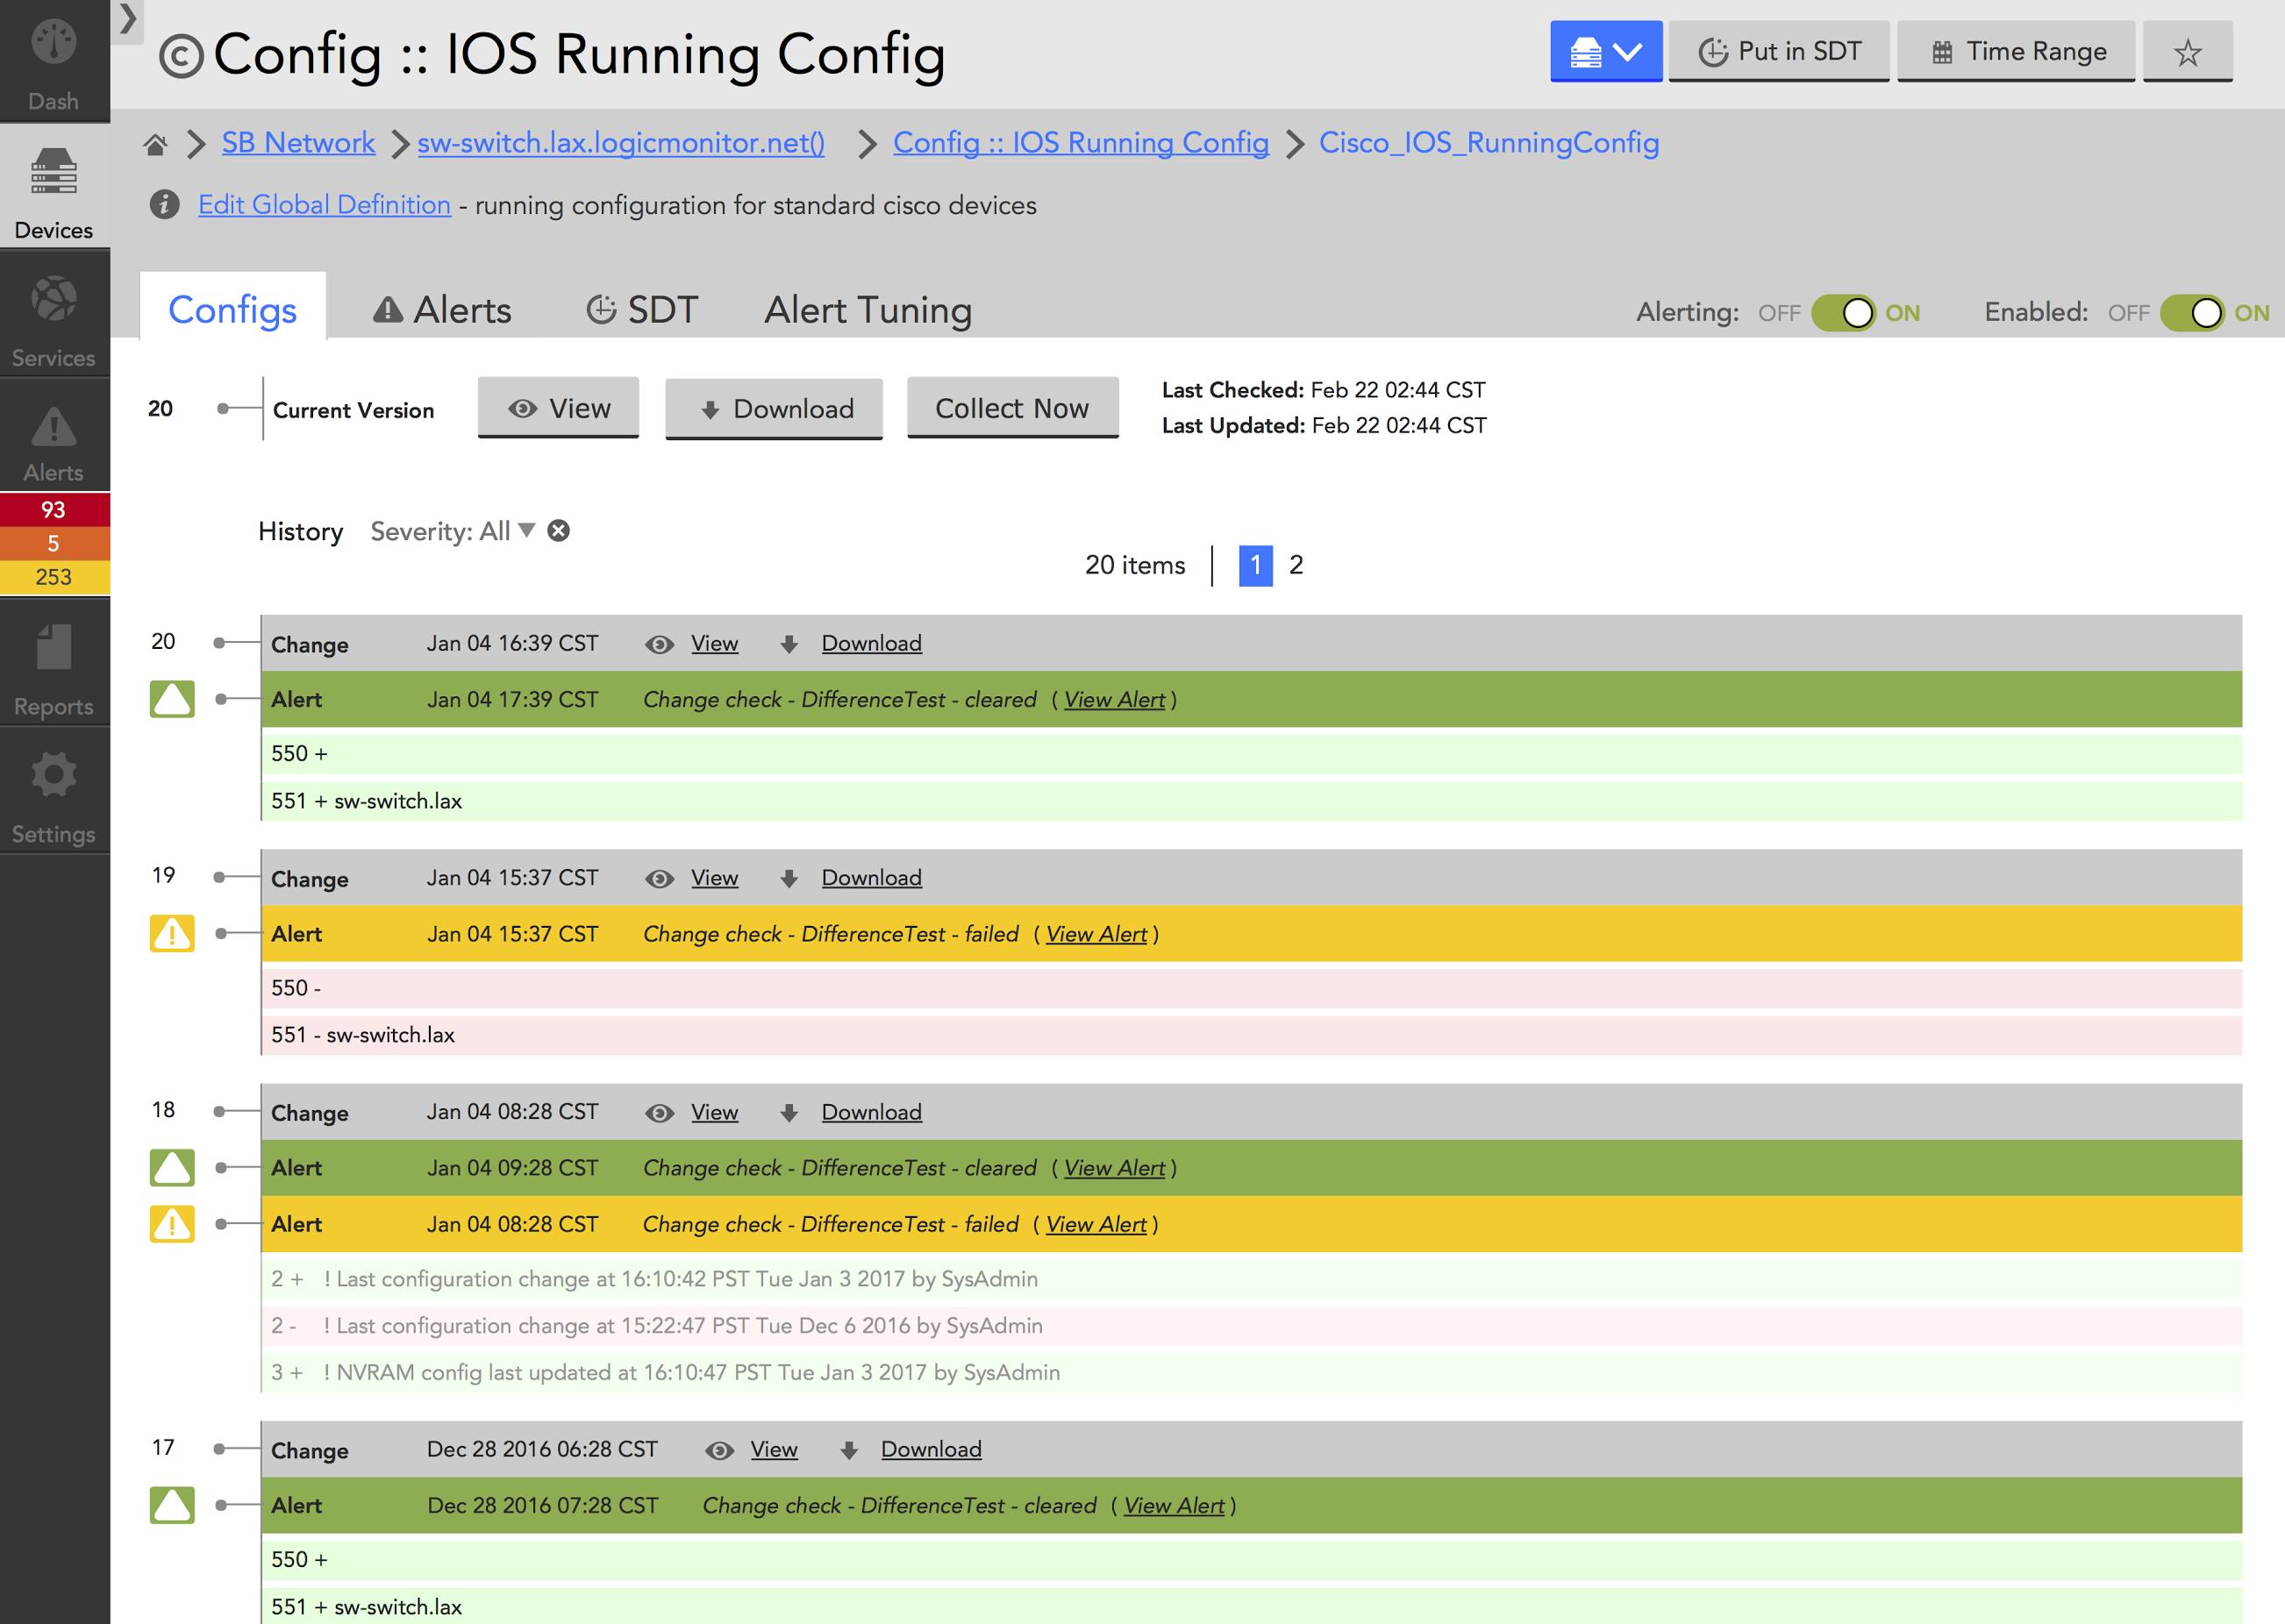Click the info icon beside Edit Global Definition
The height and width of the screenshot is (1624, 2285).
164,205
